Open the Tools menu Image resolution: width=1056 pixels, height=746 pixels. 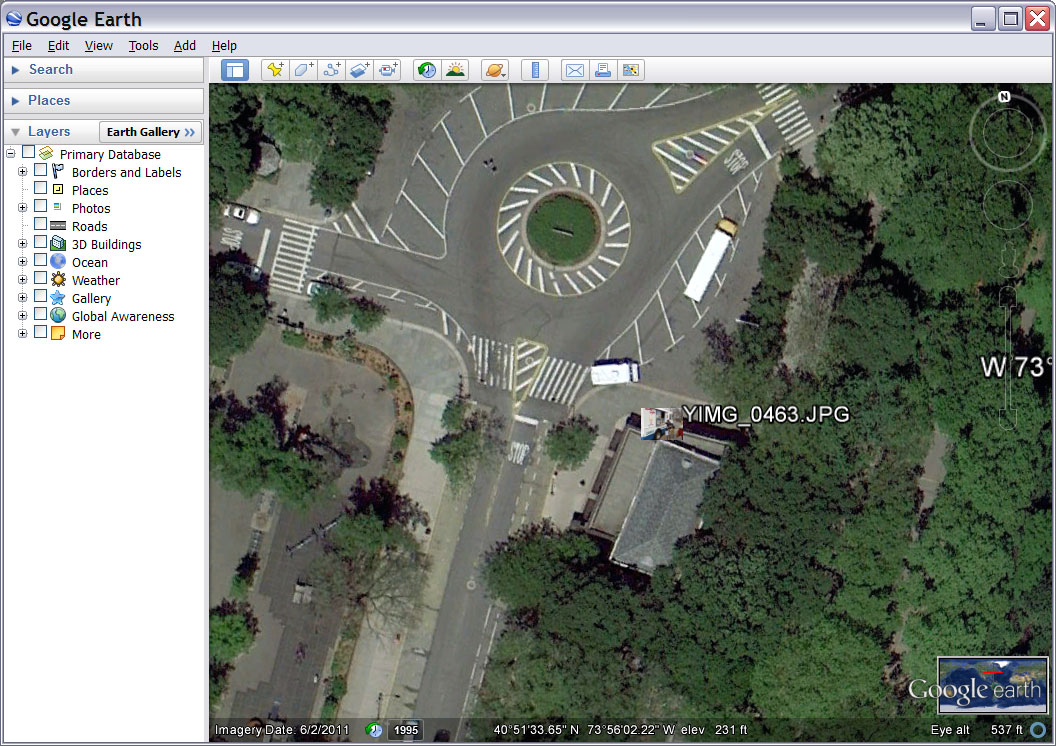(x=143, y=45)
